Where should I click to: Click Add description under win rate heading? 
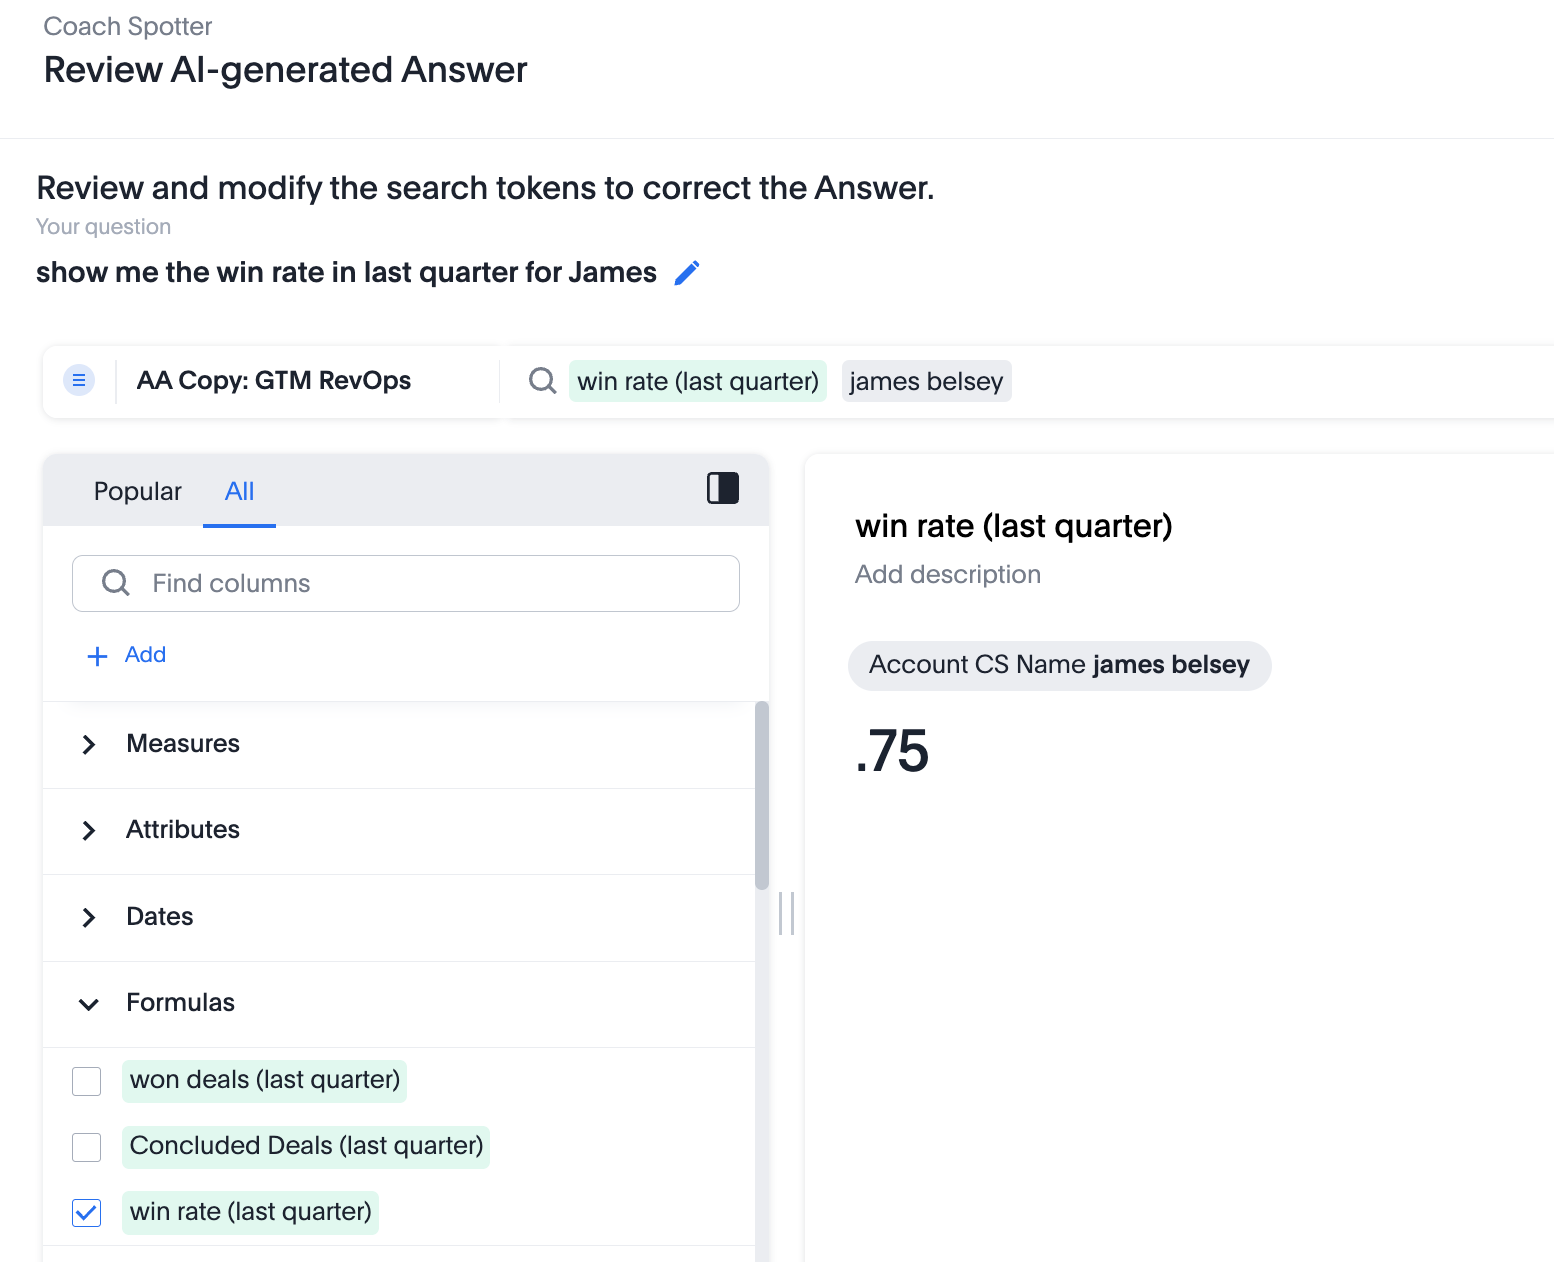click(x=947, y=574)
